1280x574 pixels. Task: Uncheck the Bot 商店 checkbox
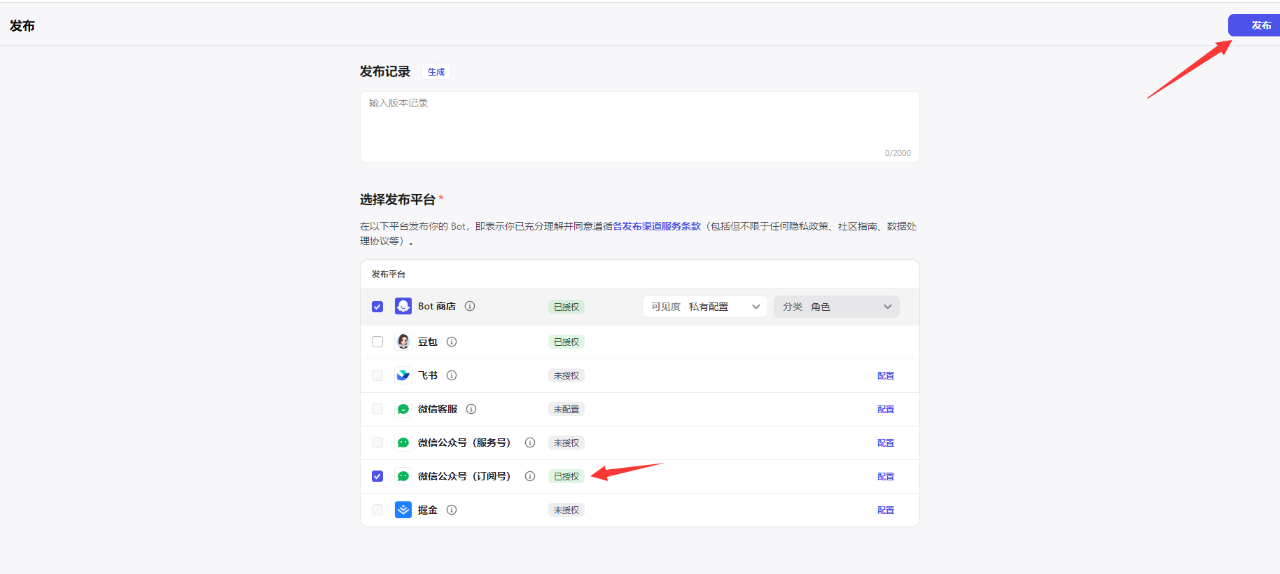pyautogui.click(x=377, y=307)
